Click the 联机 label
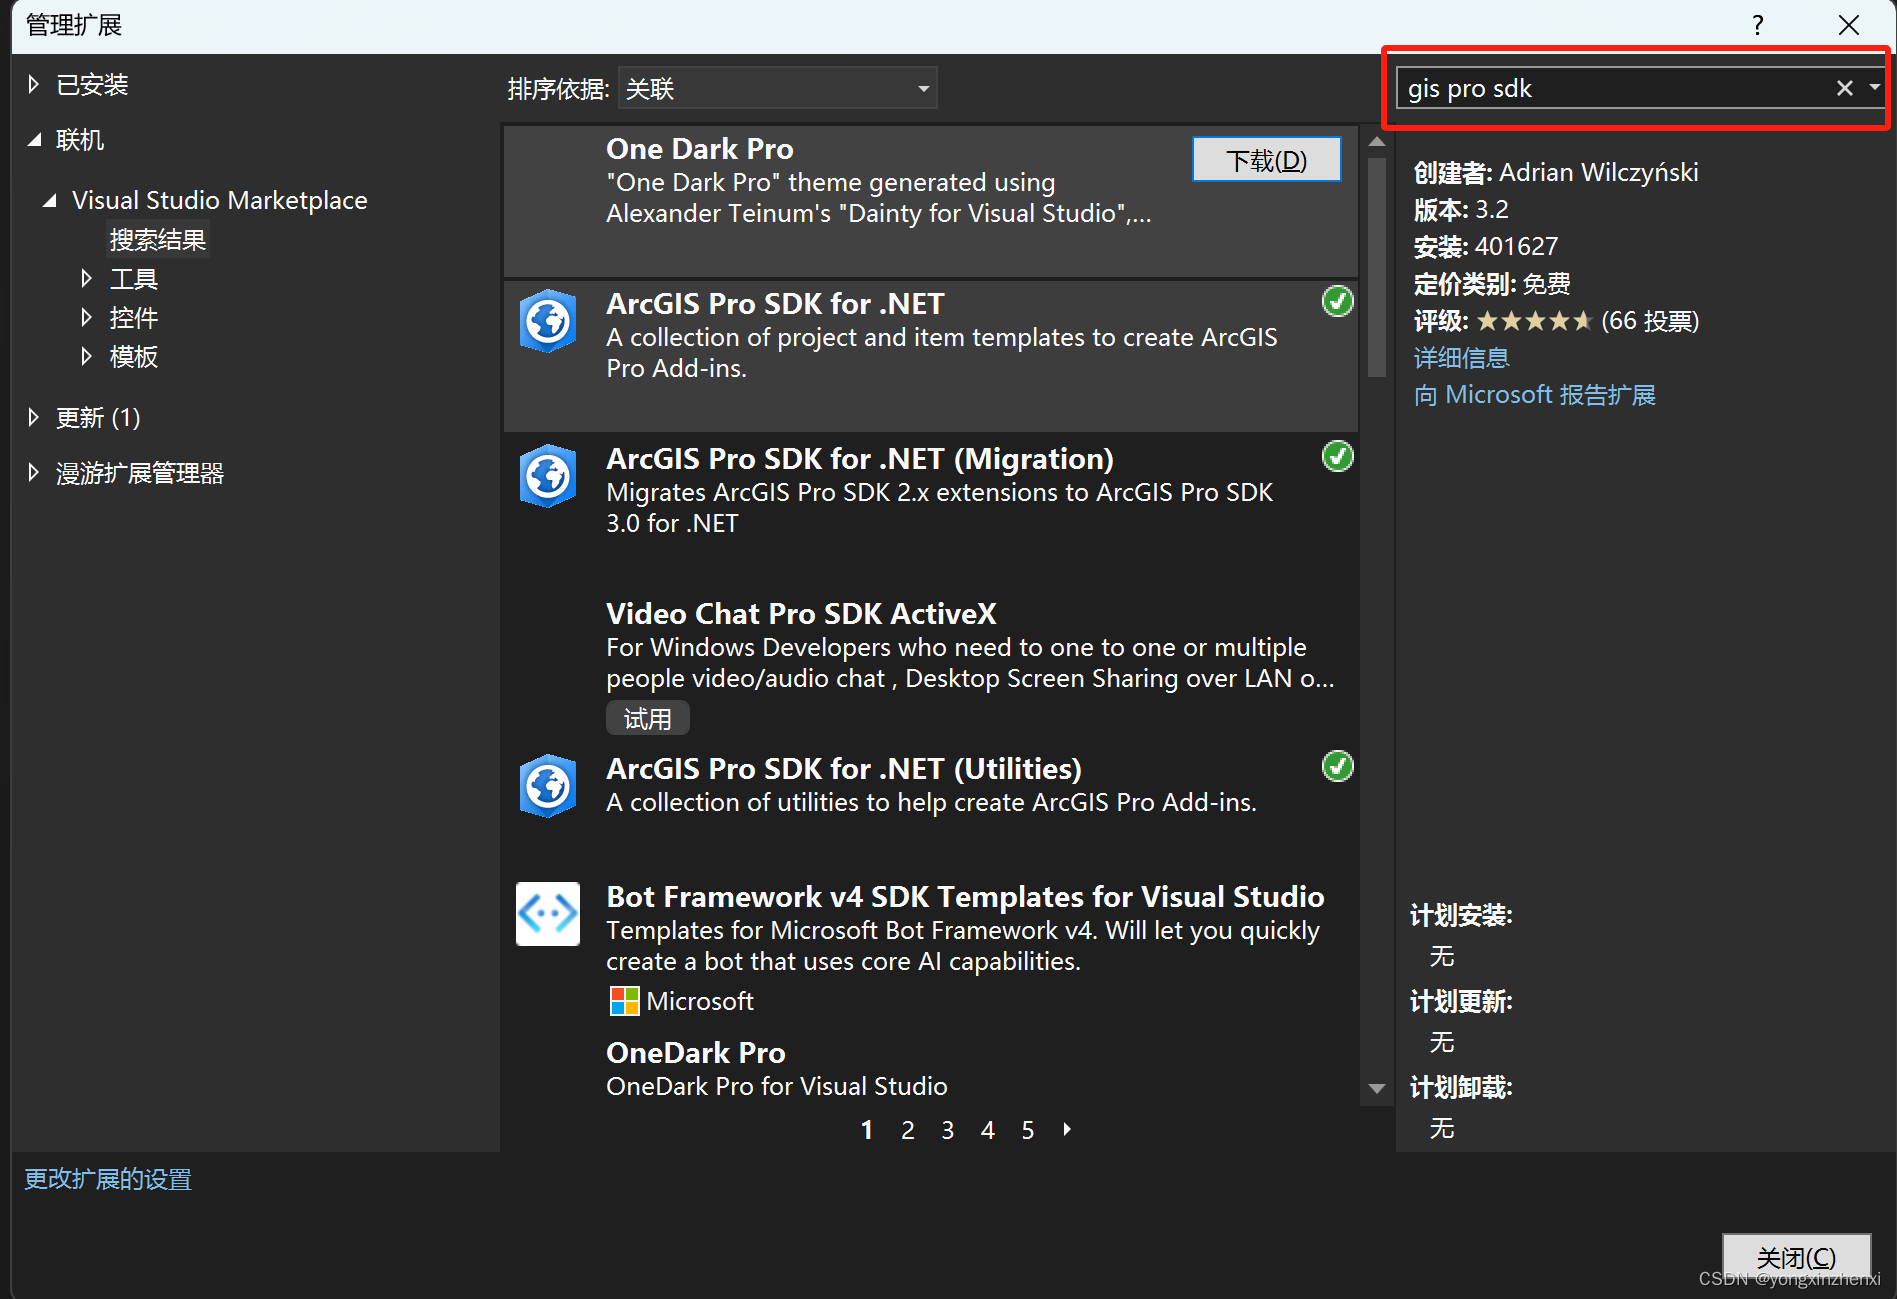 coord(80,140)
